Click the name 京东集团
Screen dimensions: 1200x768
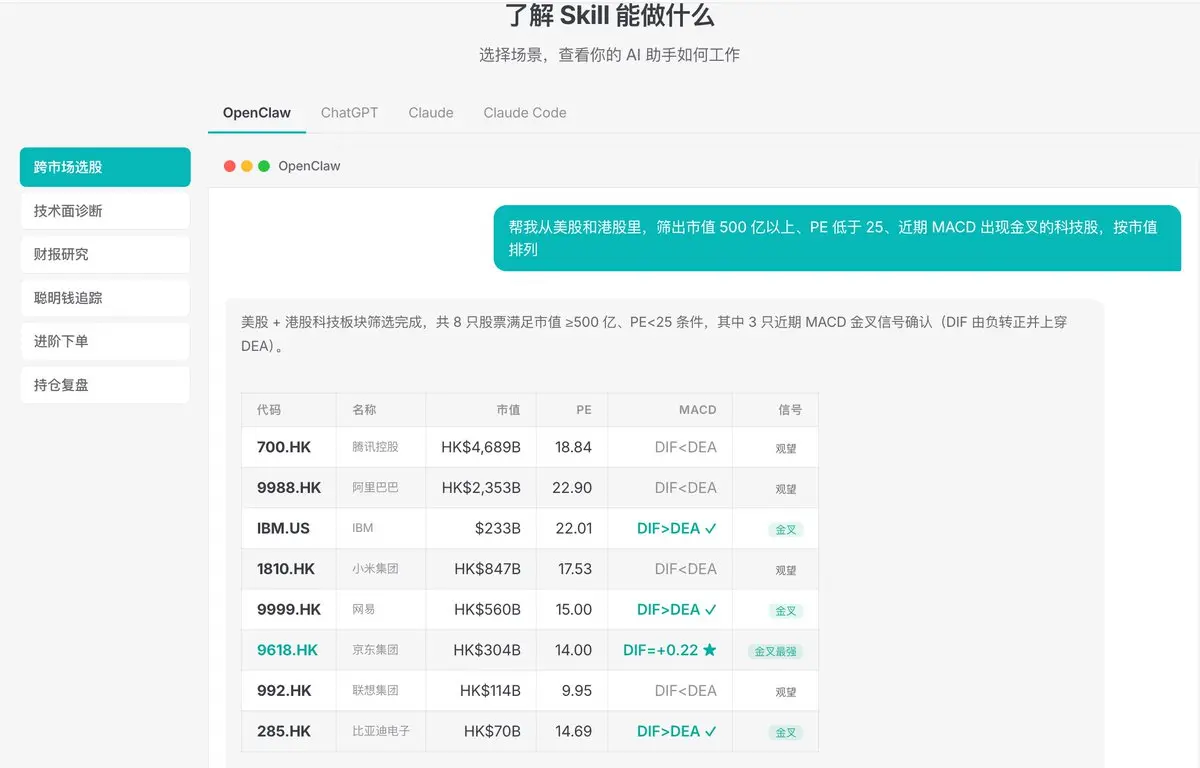[x=375, y=650]
